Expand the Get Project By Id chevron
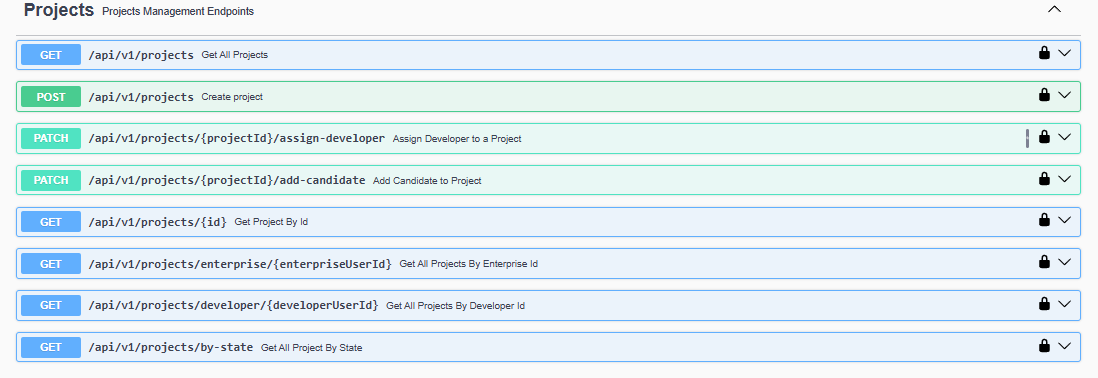The width and height of the screenshot is (1098, 378). [1065, 220]
